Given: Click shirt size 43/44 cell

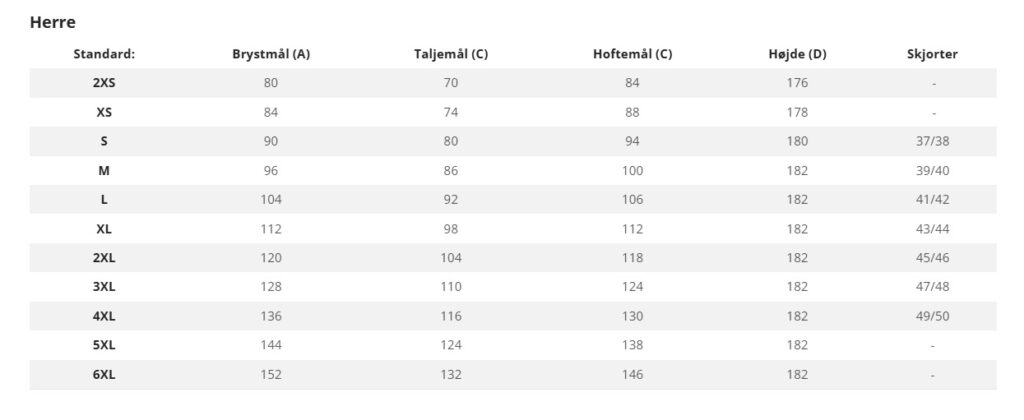Looking at the screenshot, I should pyautogui.click(x=932, y=229).
